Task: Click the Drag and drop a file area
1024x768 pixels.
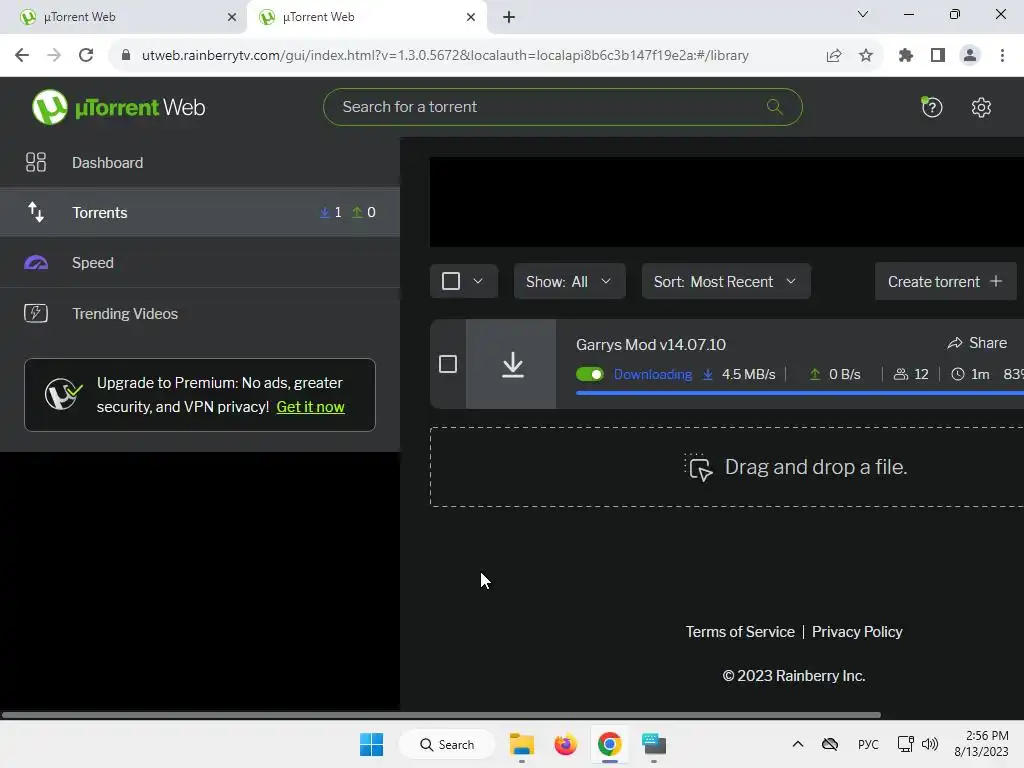Action: [727, 467]
